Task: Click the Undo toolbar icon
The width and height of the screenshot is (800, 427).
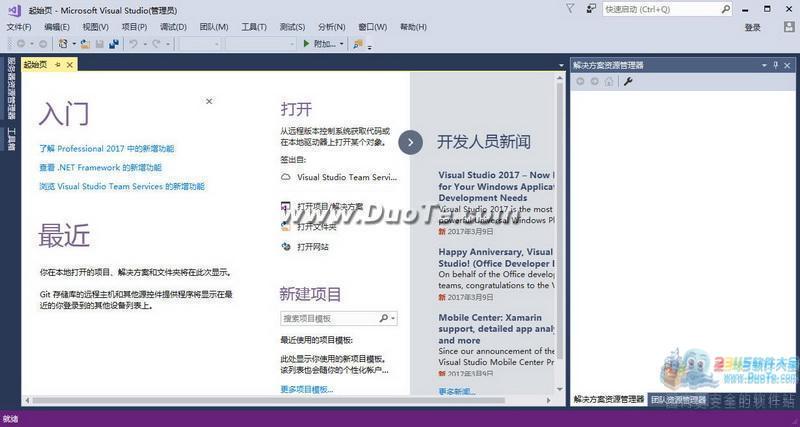Action: [133, 44]
